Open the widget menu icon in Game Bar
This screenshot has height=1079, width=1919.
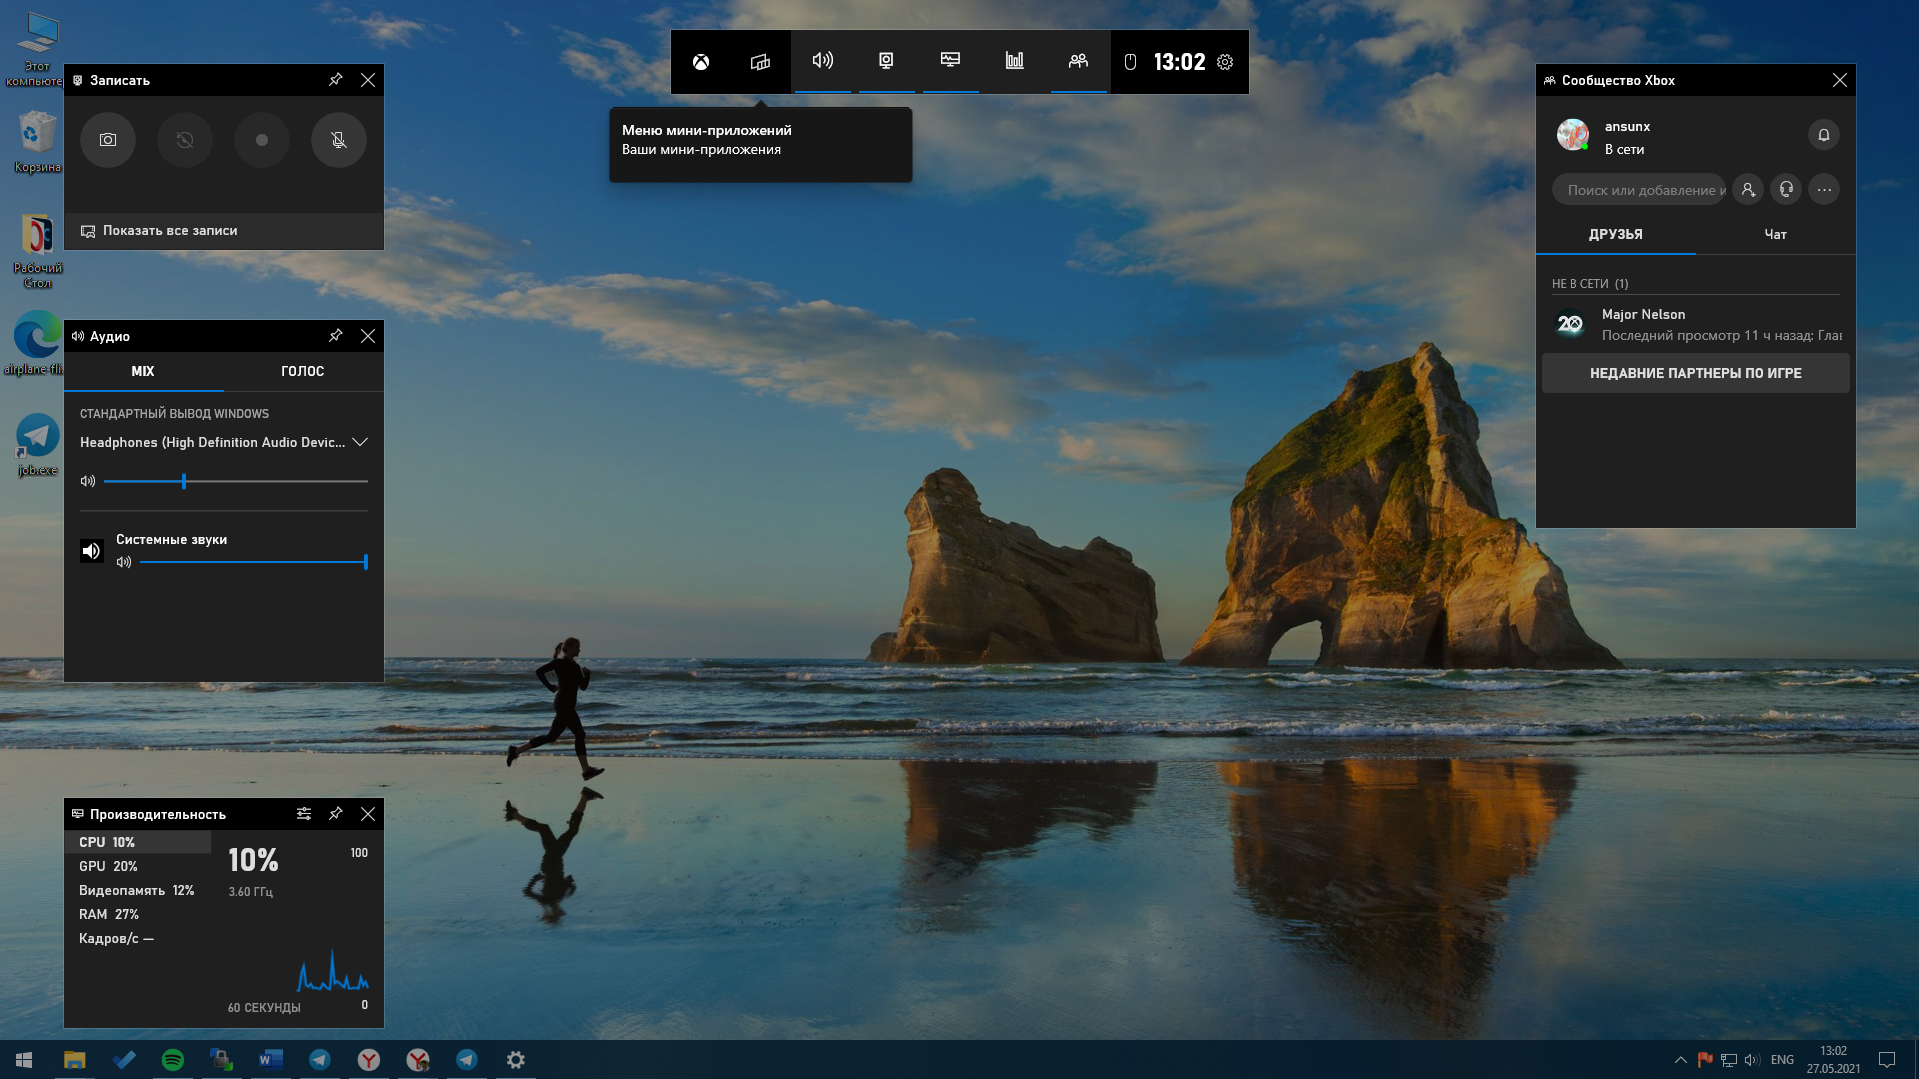760,62
